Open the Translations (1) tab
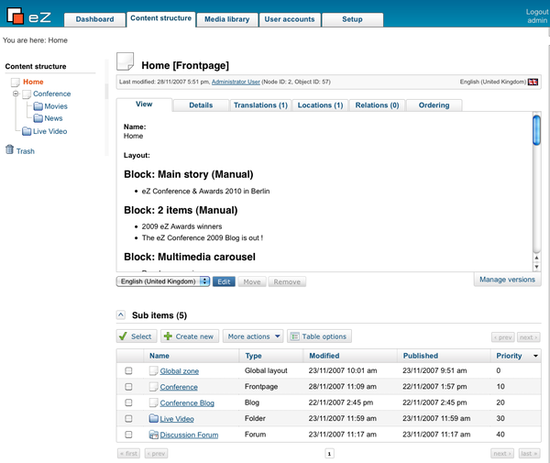 coord(261,105)
